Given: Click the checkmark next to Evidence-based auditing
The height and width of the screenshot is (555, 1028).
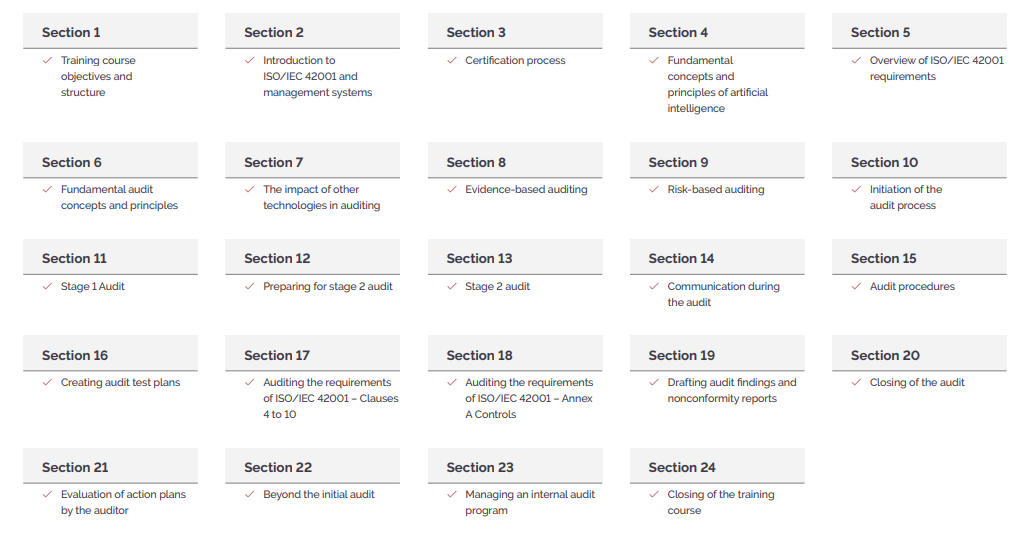Looking at the screenshot, I should [x=452, y=189].
